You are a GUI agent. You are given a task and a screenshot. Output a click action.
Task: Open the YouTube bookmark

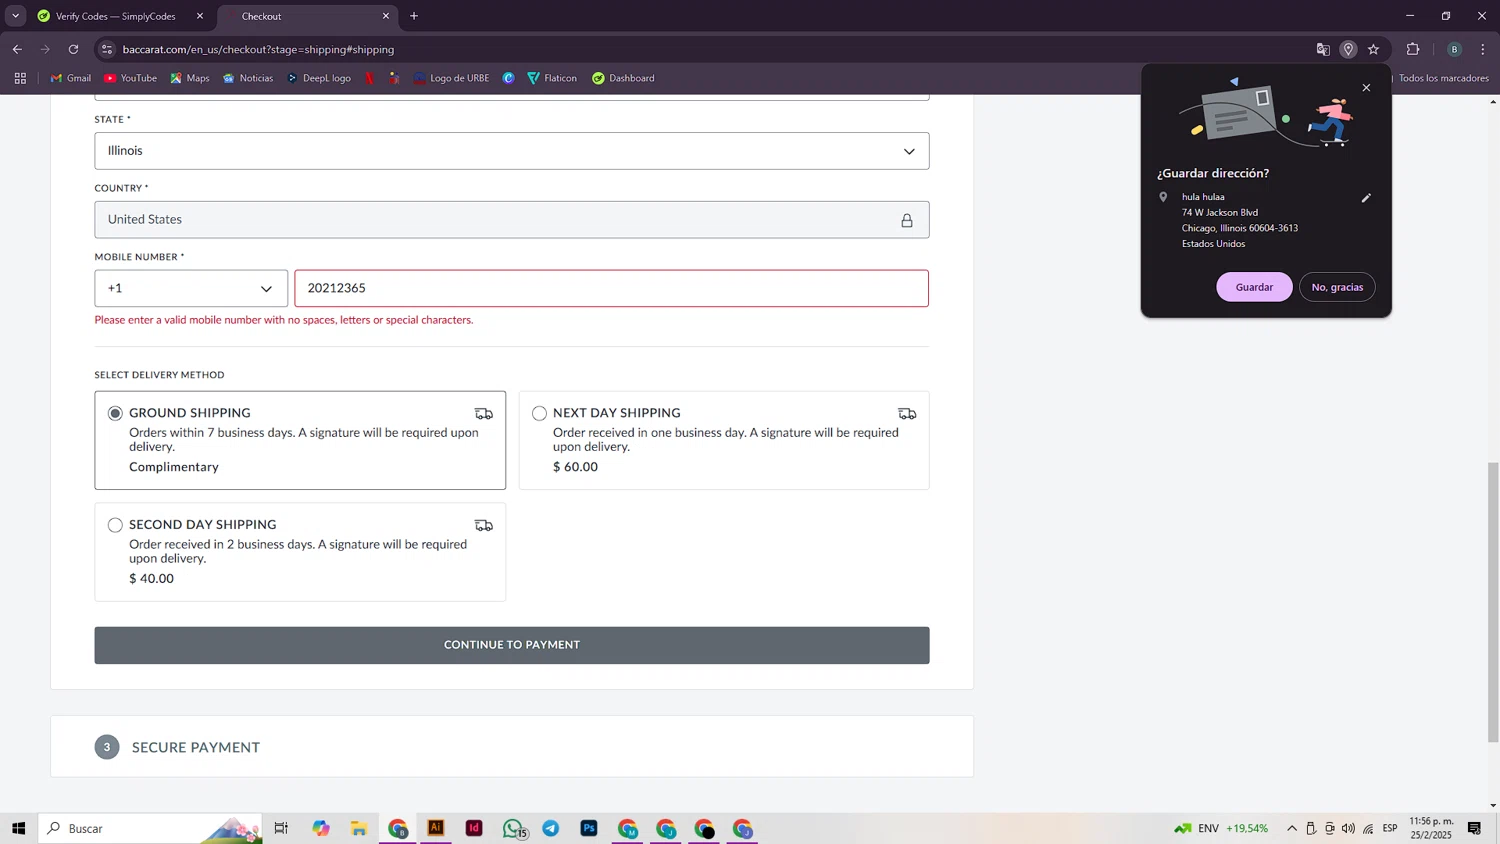[130, 78]
